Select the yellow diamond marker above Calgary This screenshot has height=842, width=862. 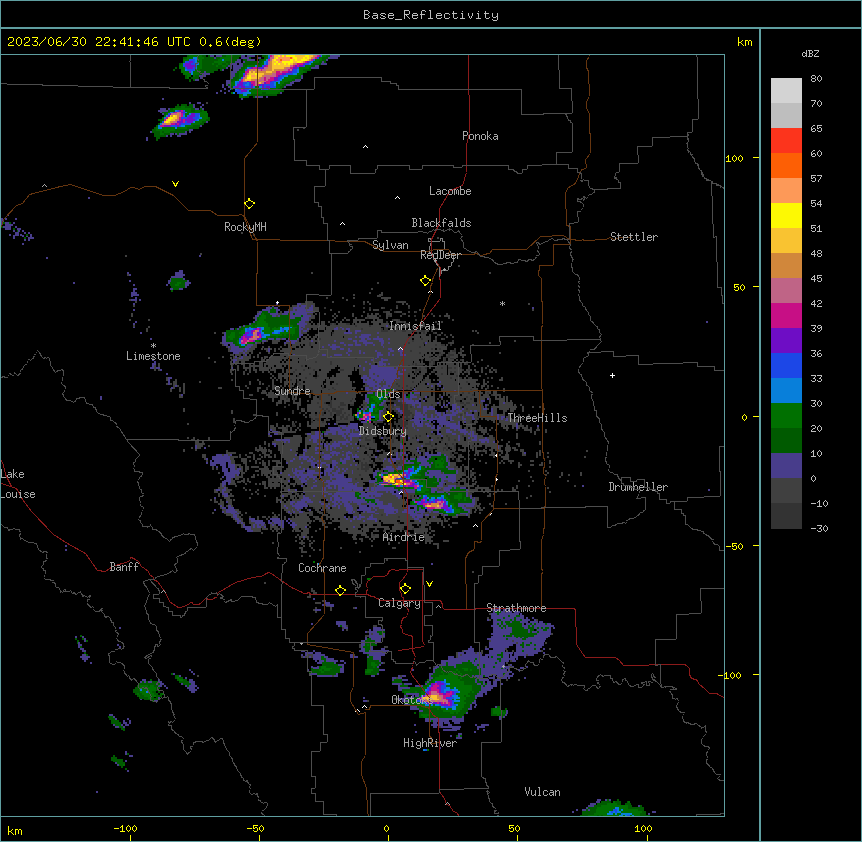click(x=405, y=589)
